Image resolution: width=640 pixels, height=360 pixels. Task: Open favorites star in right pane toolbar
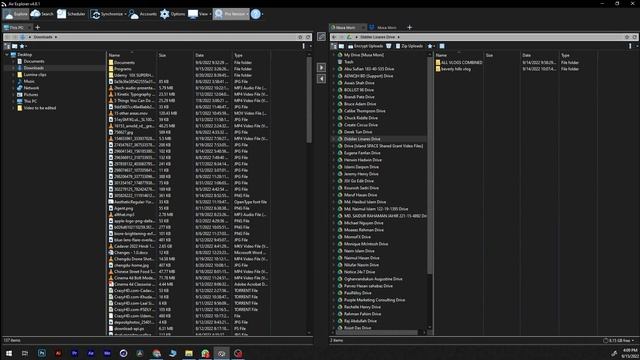430,46
